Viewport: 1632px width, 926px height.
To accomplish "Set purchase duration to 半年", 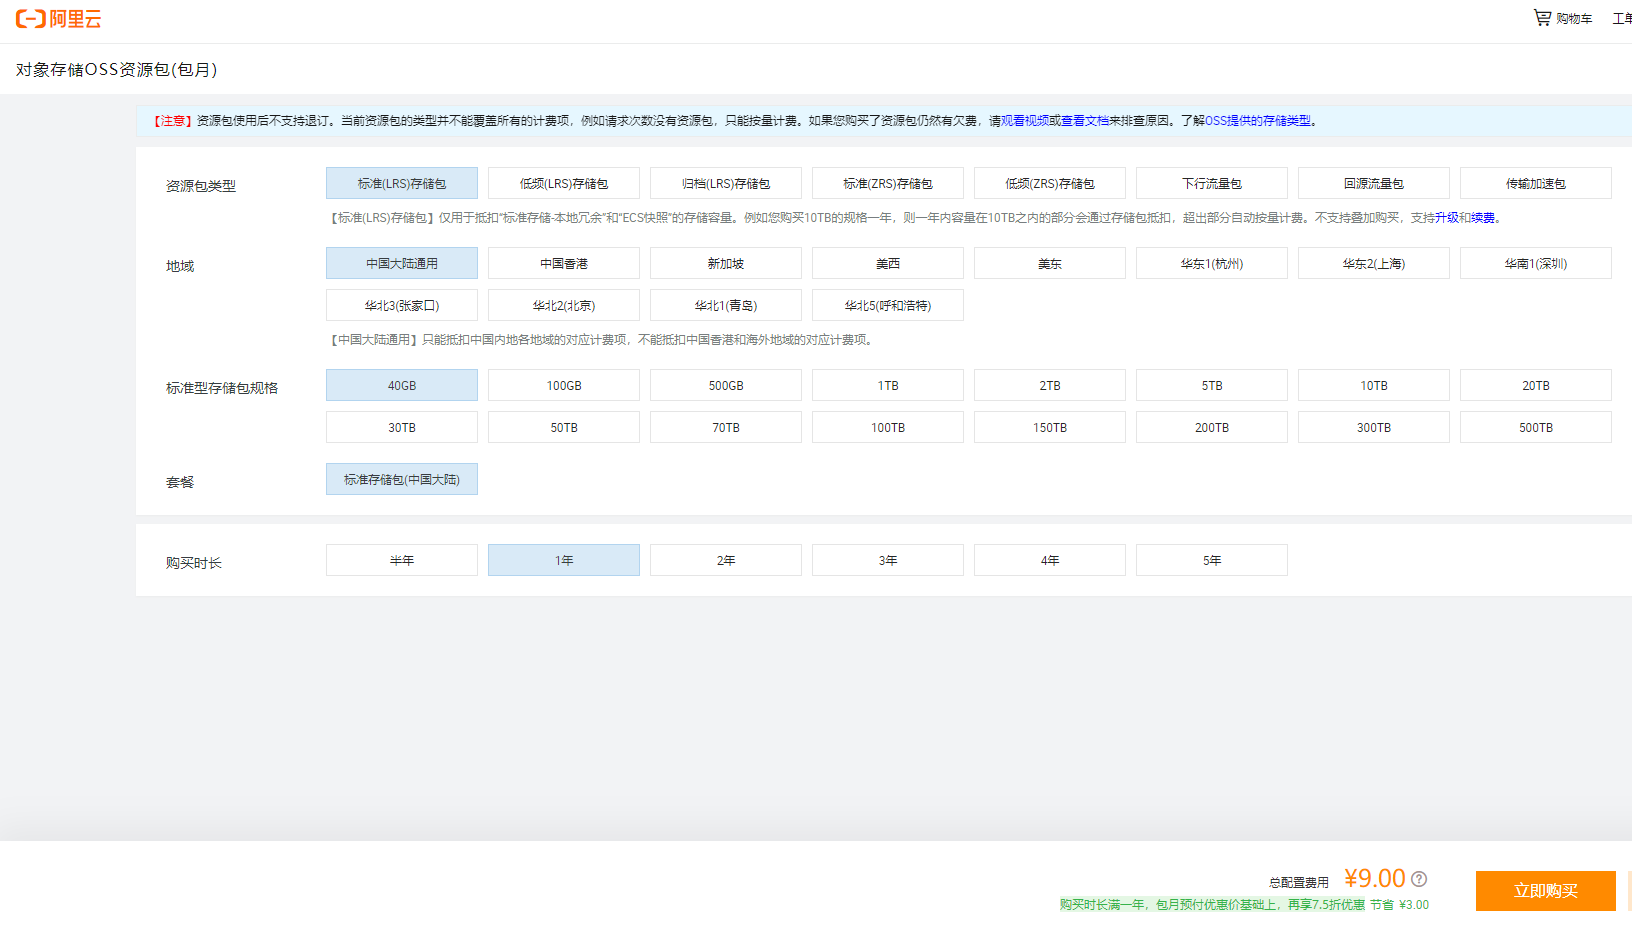I will pyautogui.click(x=402, y=560).
